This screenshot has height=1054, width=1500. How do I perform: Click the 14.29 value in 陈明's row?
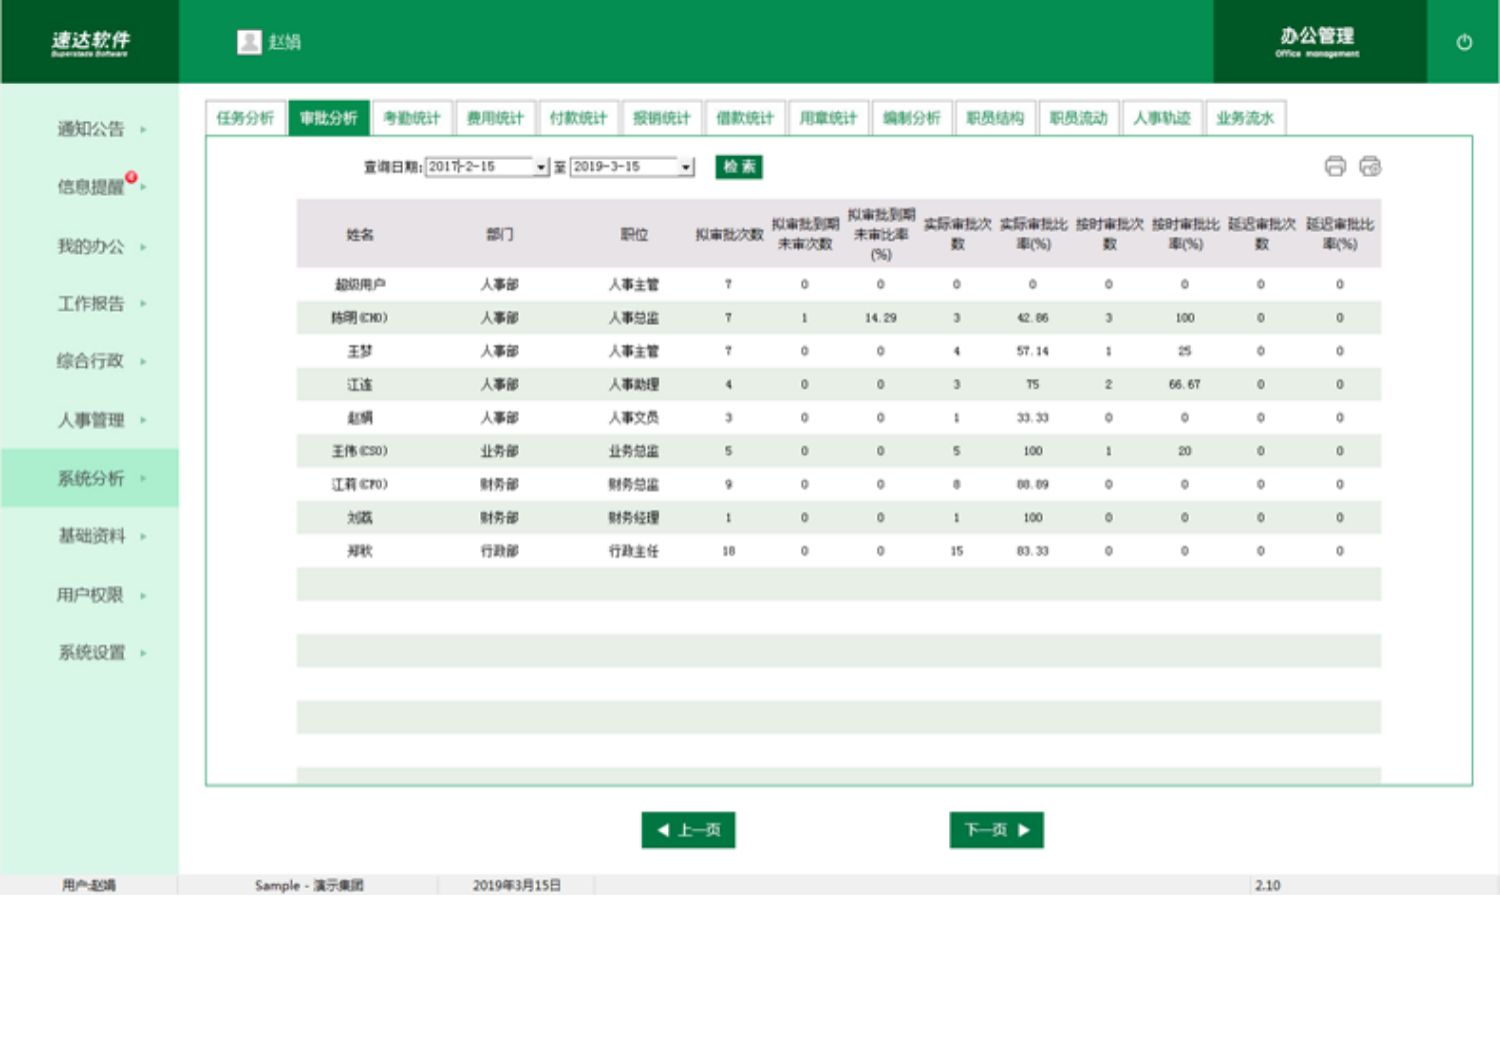881,318
